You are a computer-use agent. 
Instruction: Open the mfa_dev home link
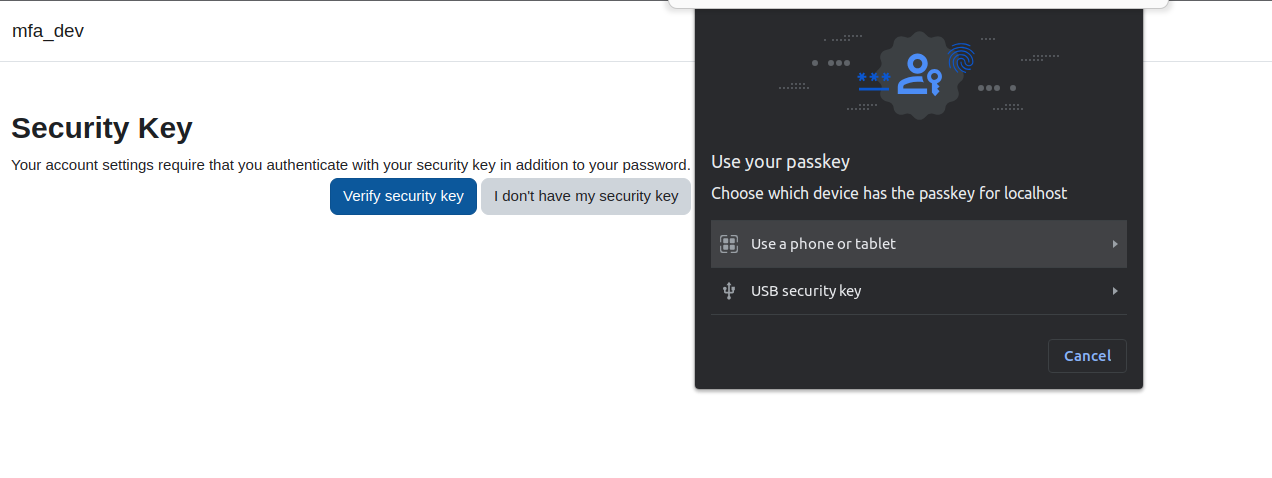(48, 31)
